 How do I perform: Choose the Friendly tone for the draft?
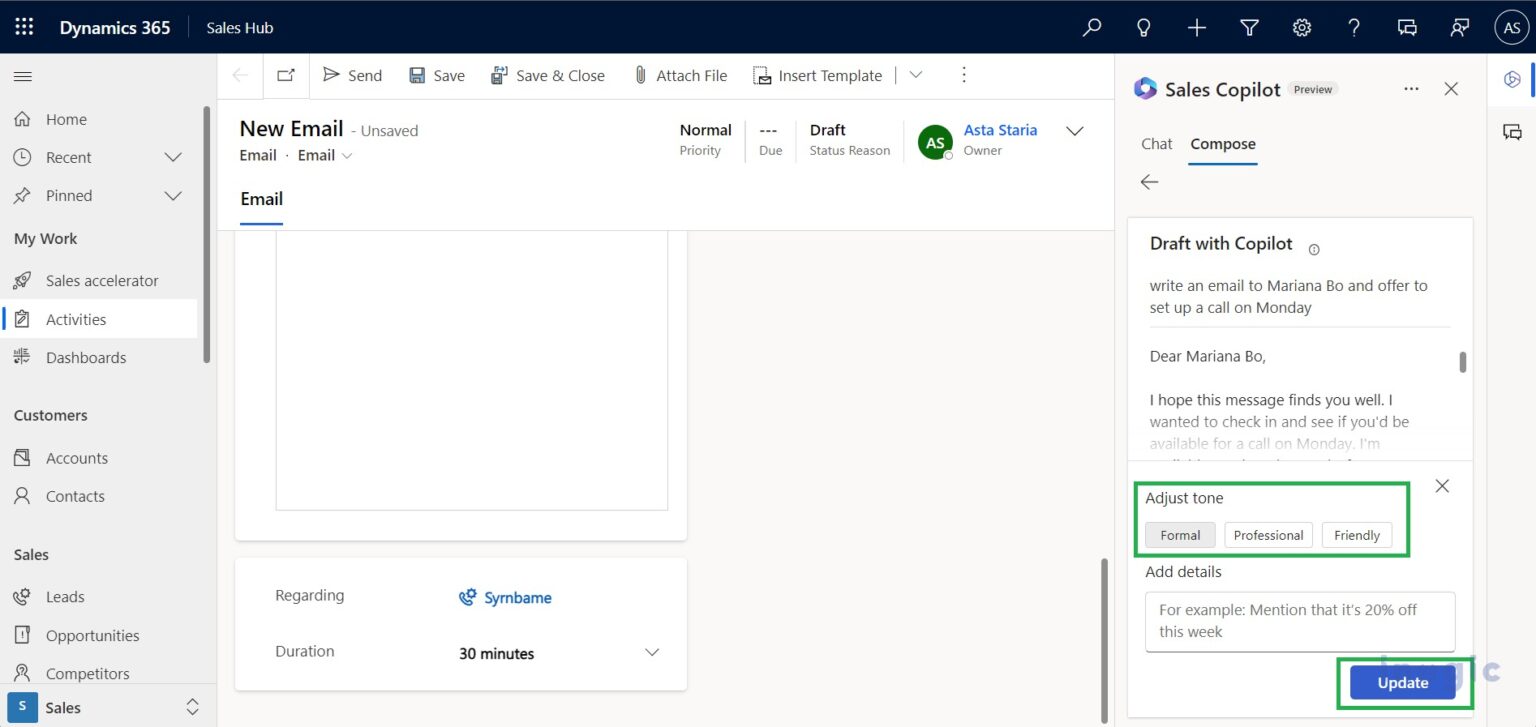(1356, 534)
